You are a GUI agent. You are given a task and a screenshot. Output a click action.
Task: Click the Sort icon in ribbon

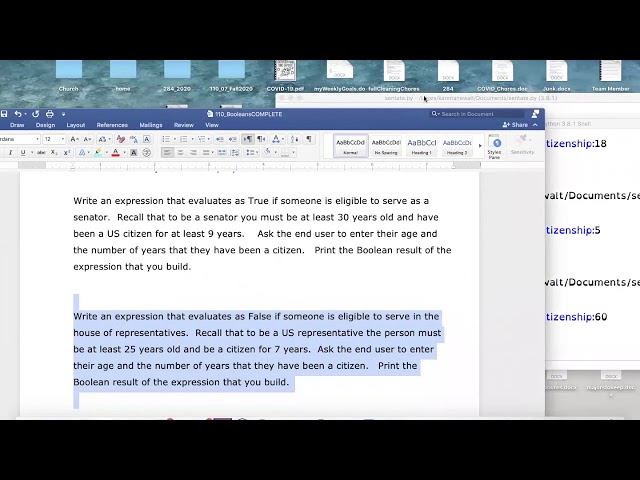click(x=294, y=139)
